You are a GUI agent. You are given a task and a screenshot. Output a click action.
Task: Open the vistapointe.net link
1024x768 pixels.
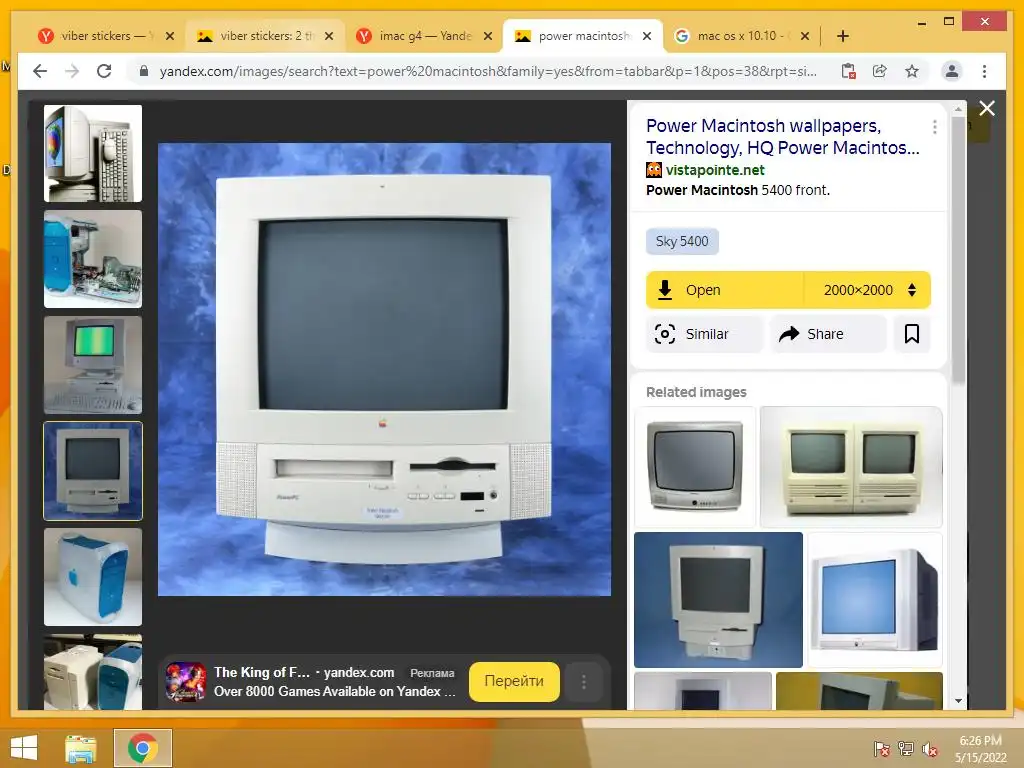[715, 170]
